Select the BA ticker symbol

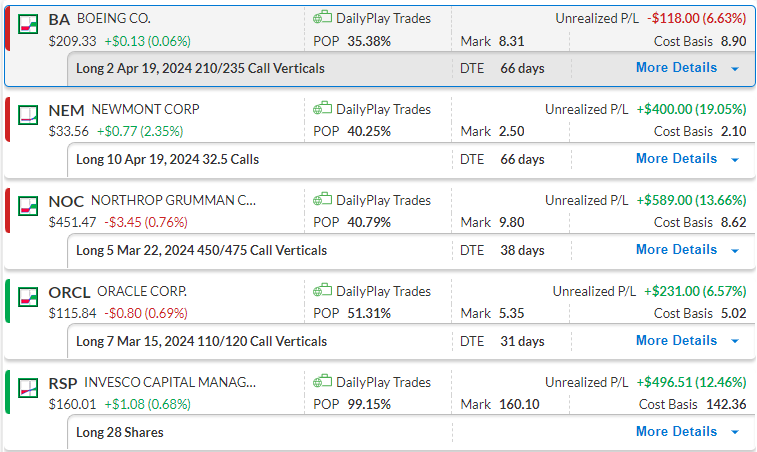pyautogui.click(x=59, y=19)
